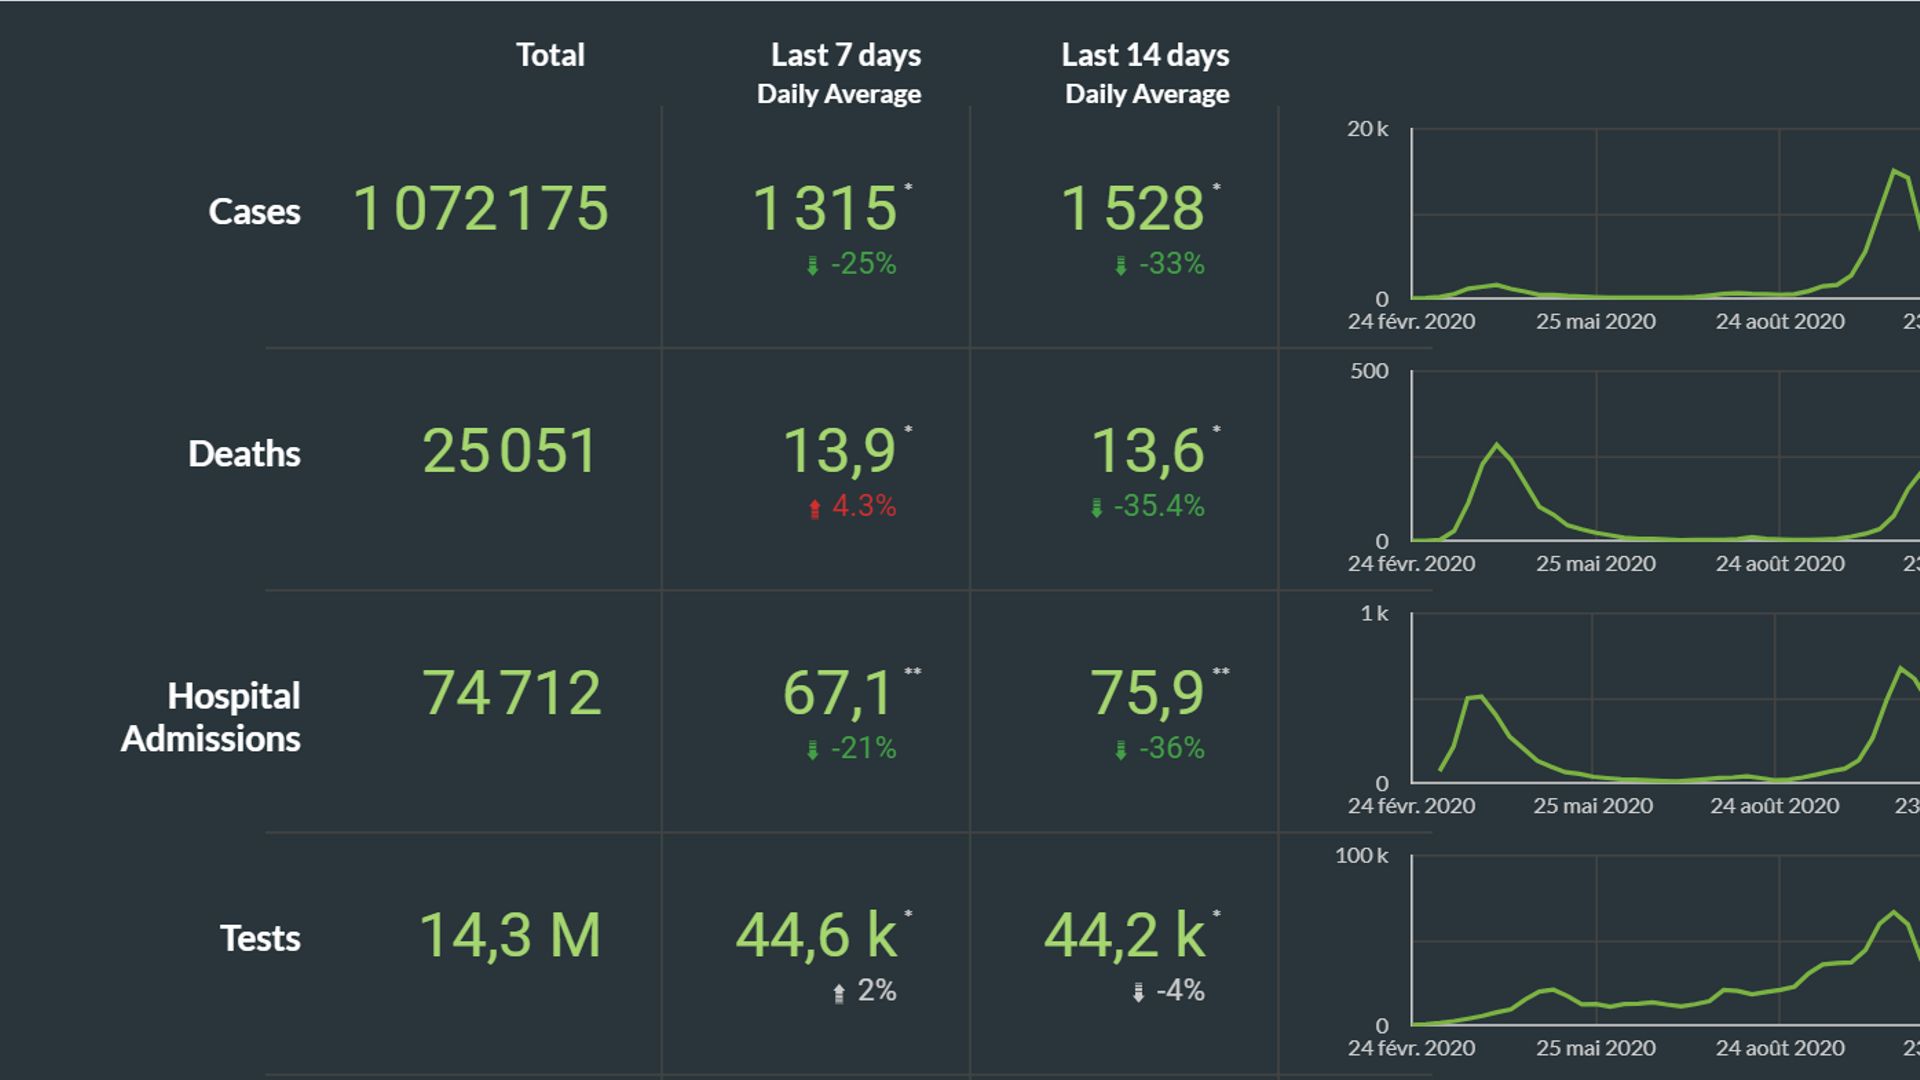This screenshot has width=1920, height=1080.
Task: Click the -4% change under tests
Action: (1180, 991)
